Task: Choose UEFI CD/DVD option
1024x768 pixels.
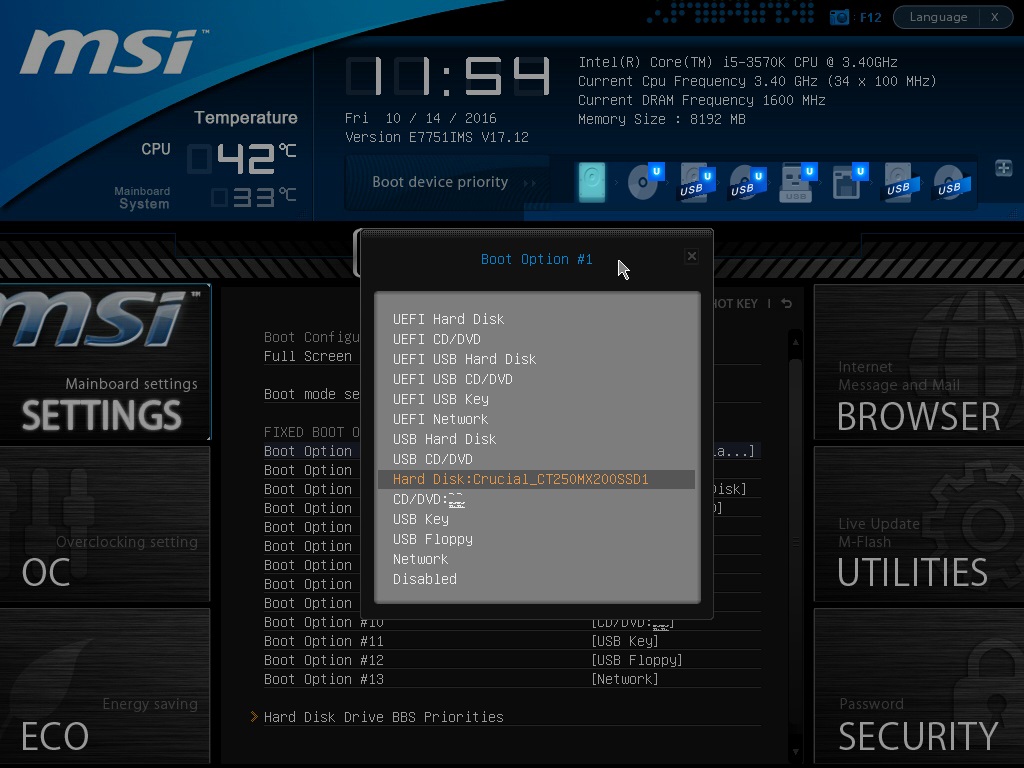Action: tap(537, 339)
